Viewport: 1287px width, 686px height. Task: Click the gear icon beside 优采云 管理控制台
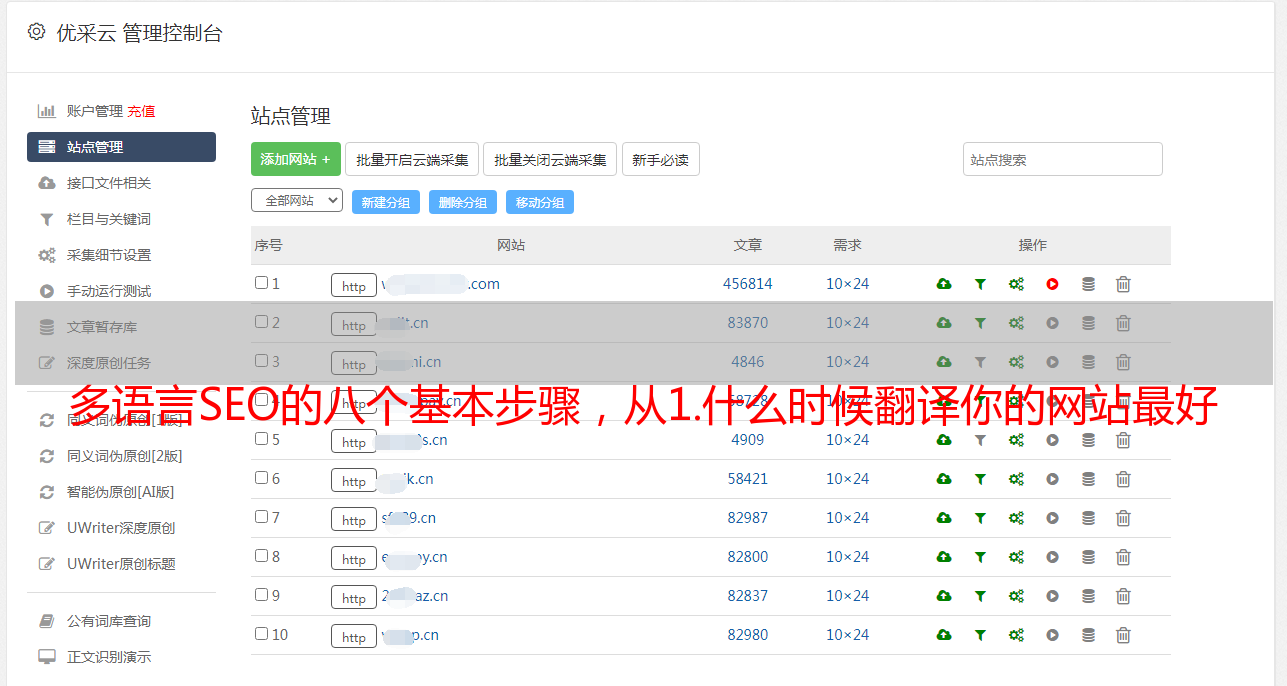(x=37, y=32)
